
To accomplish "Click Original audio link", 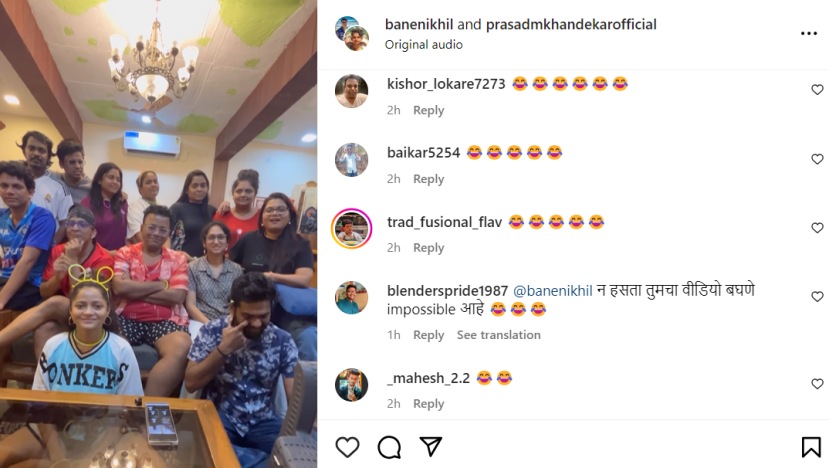I will point(423,45).
